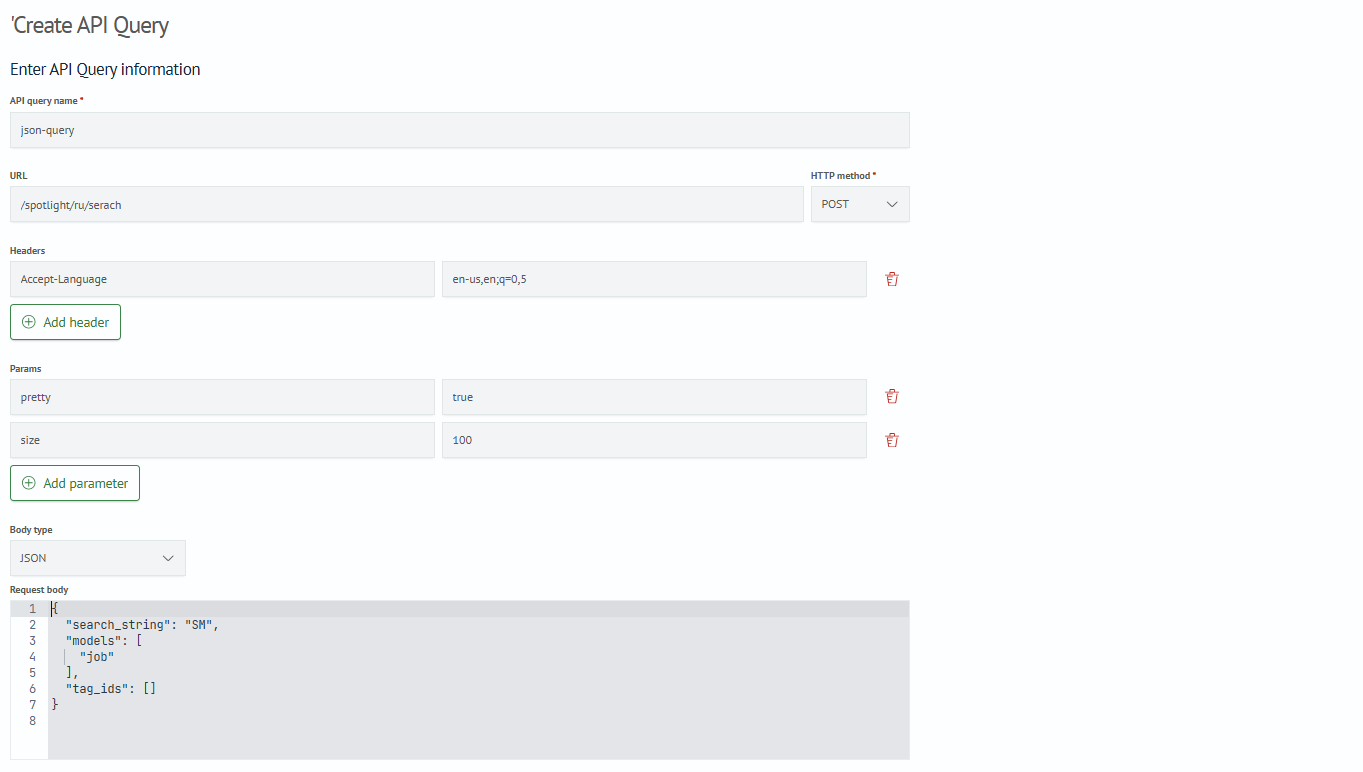Viewport: 1363px width, 772px height.
Task: Delete the size parameter row
Action: [892, 440]
